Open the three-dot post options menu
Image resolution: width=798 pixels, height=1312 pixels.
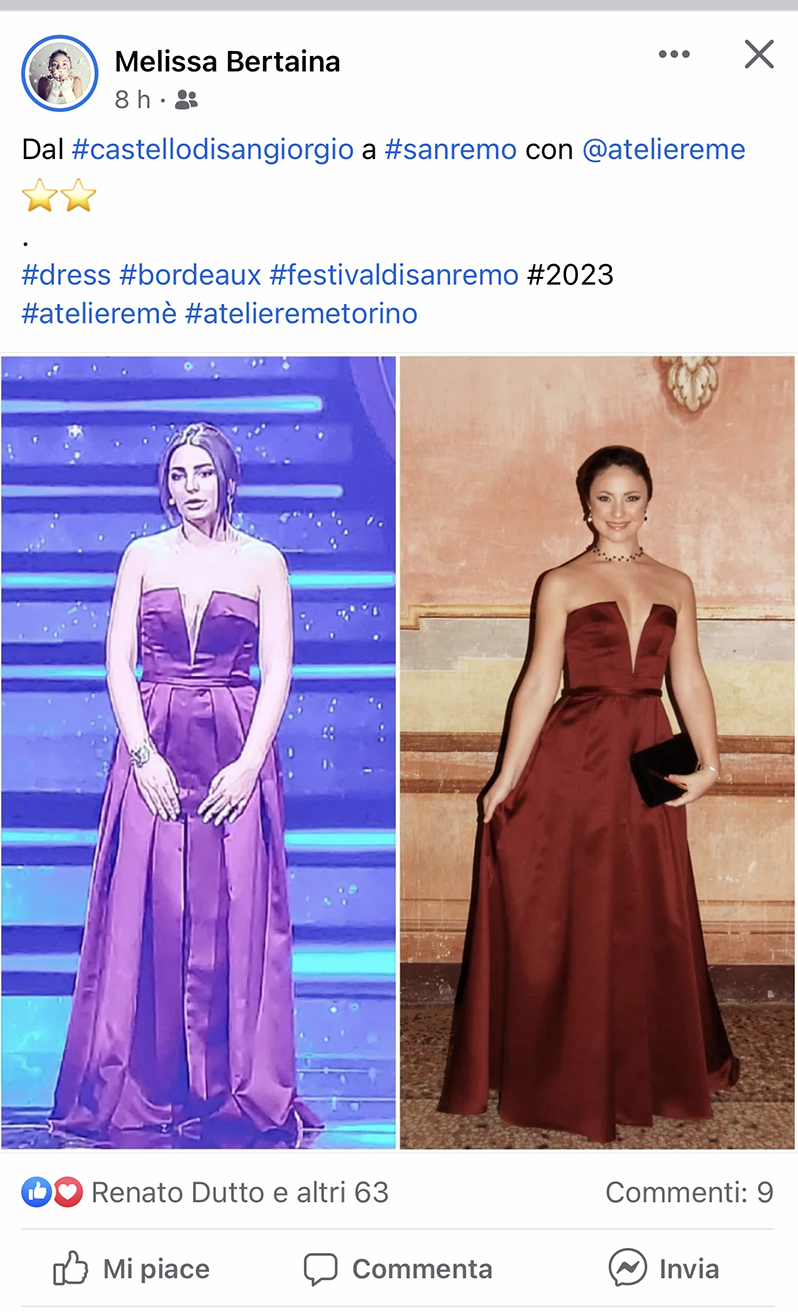pos(674,54)
